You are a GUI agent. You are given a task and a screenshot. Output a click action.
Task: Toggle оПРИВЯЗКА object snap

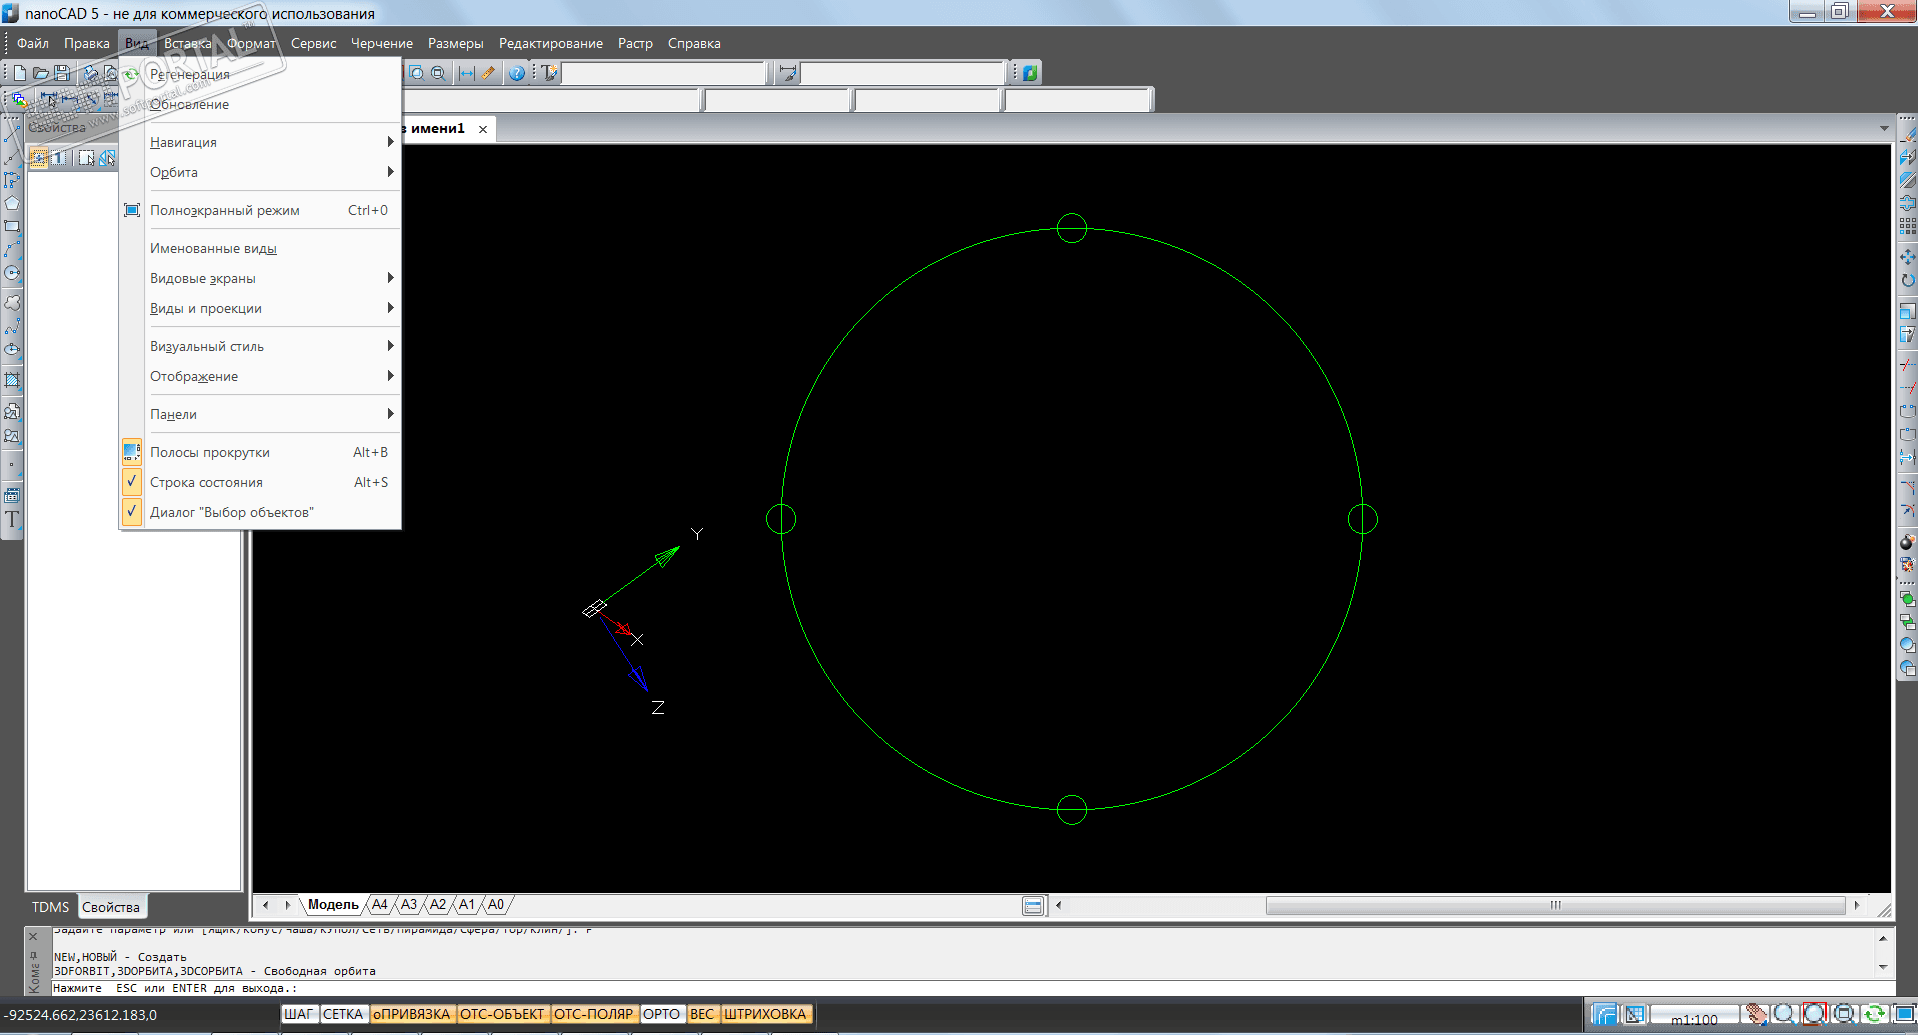pos(412,1014)
